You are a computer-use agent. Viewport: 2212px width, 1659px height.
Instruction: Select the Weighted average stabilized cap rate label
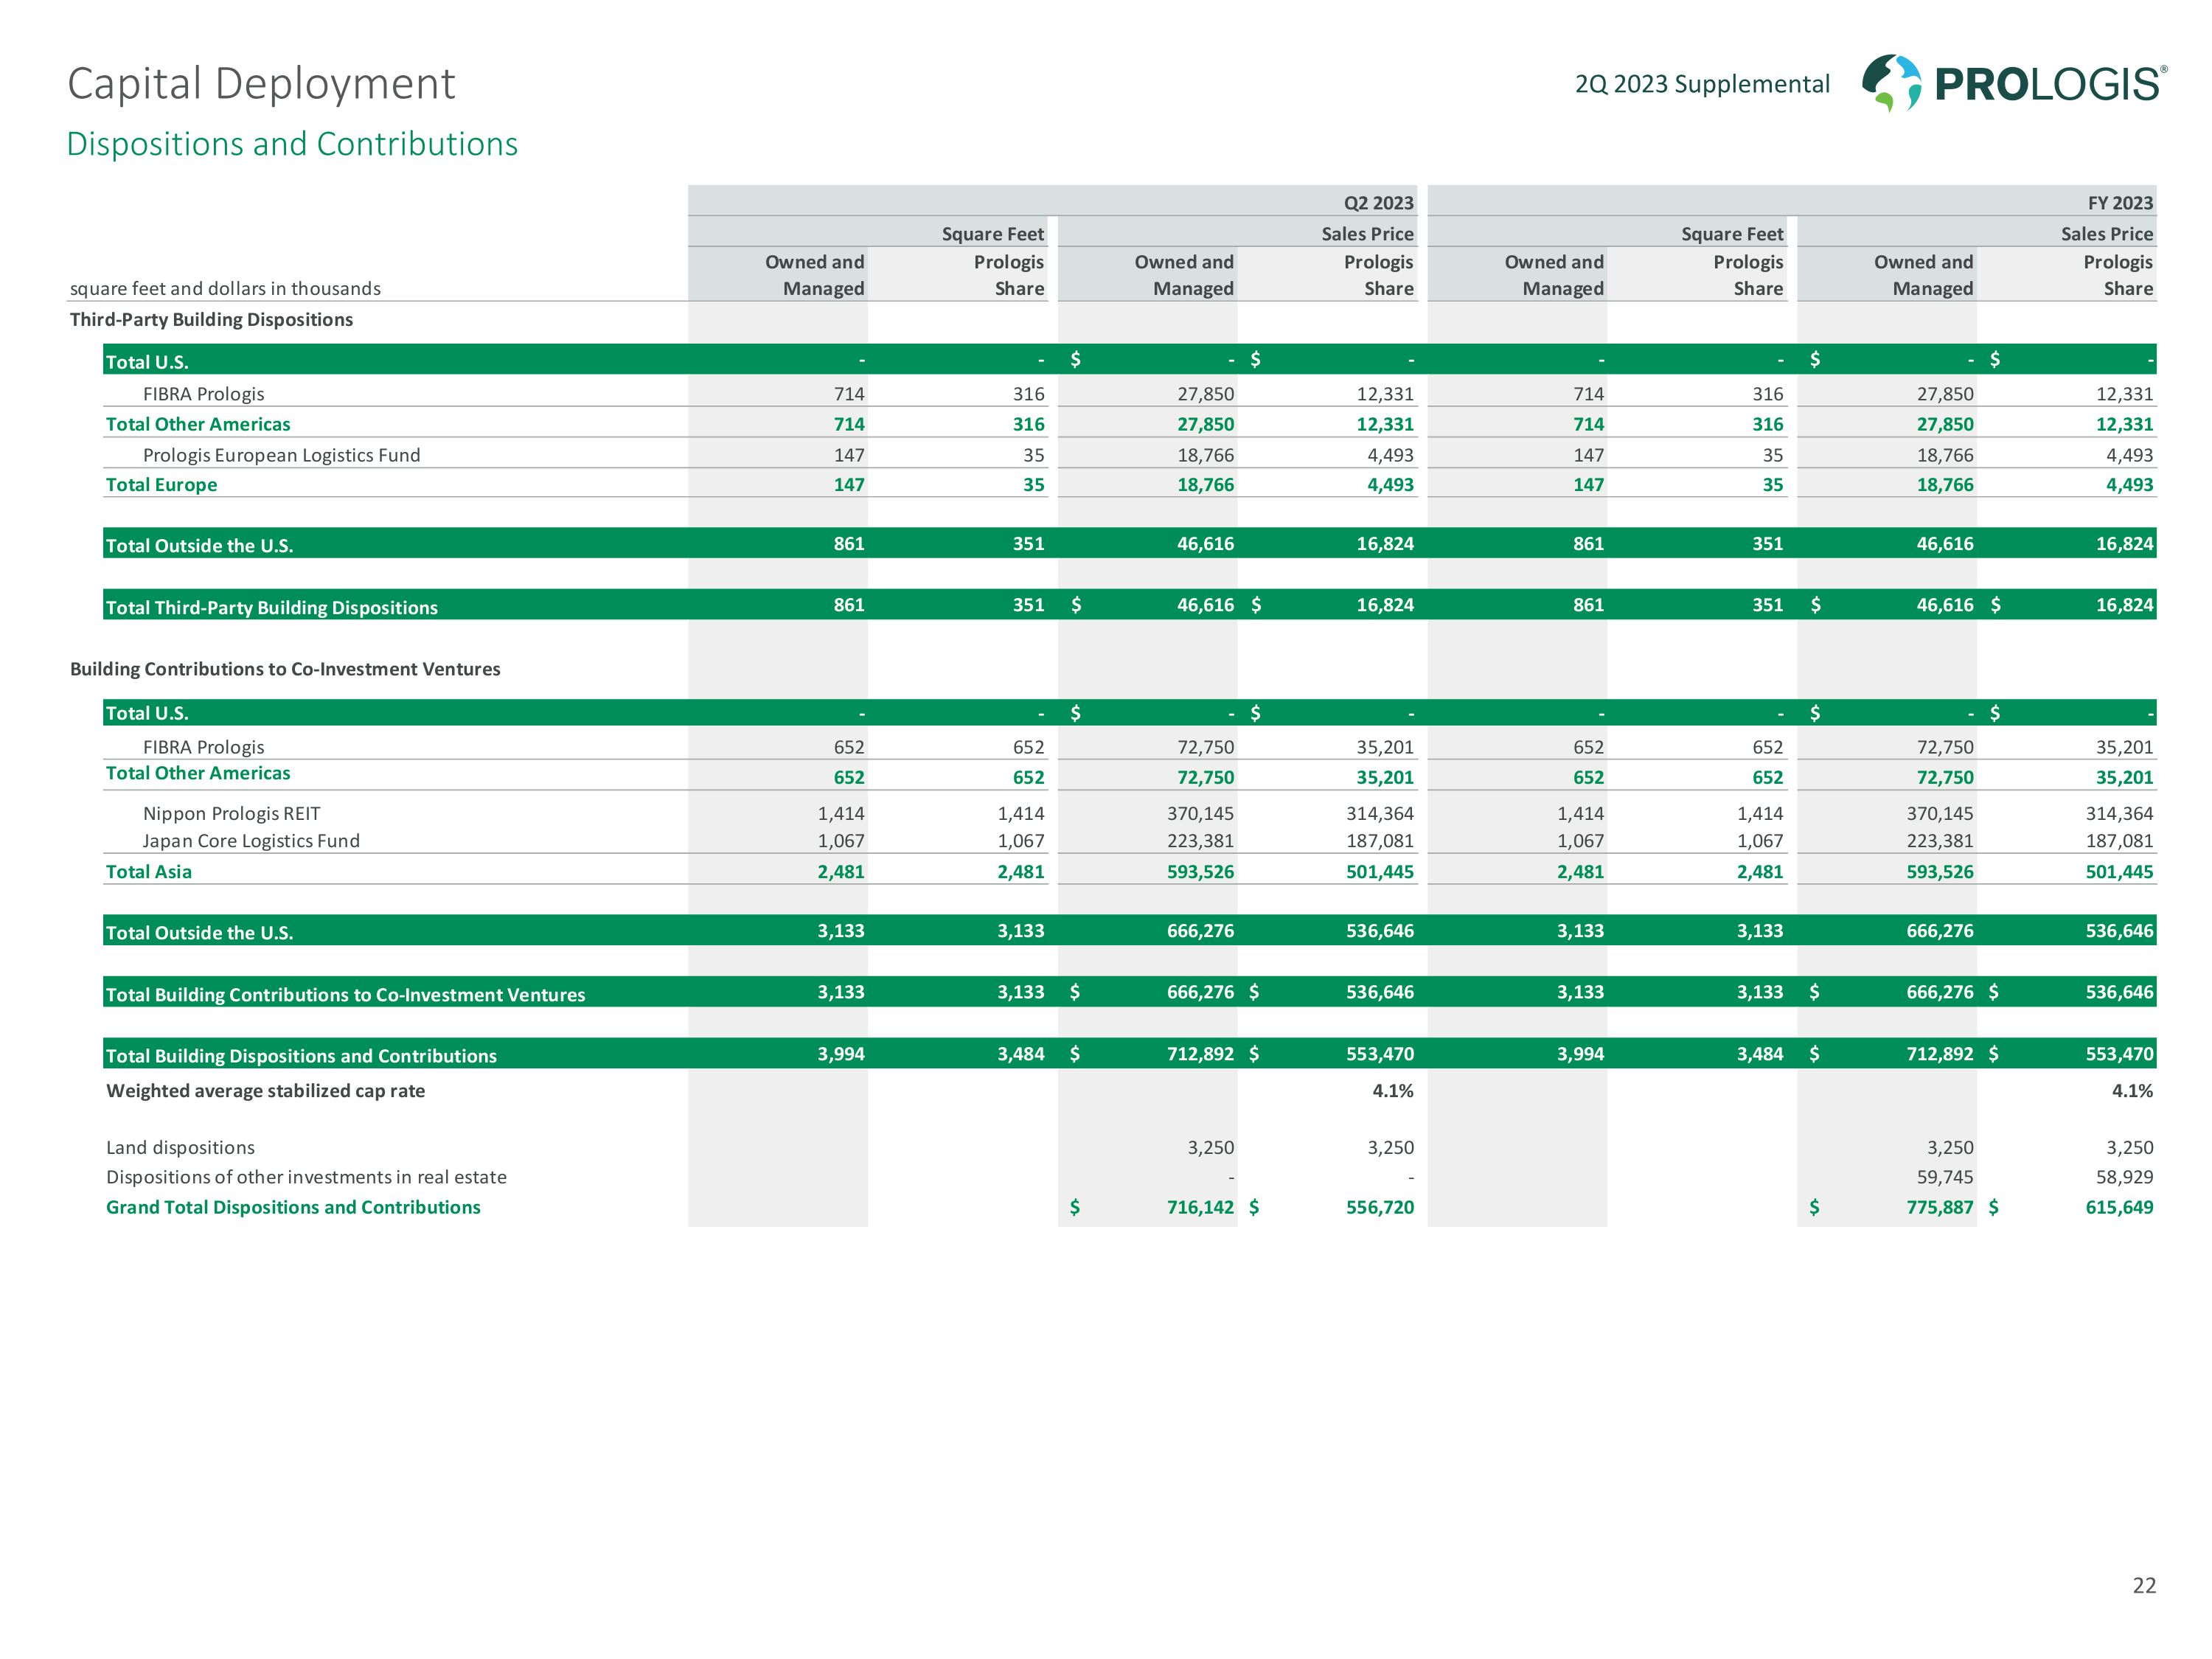265,1091
